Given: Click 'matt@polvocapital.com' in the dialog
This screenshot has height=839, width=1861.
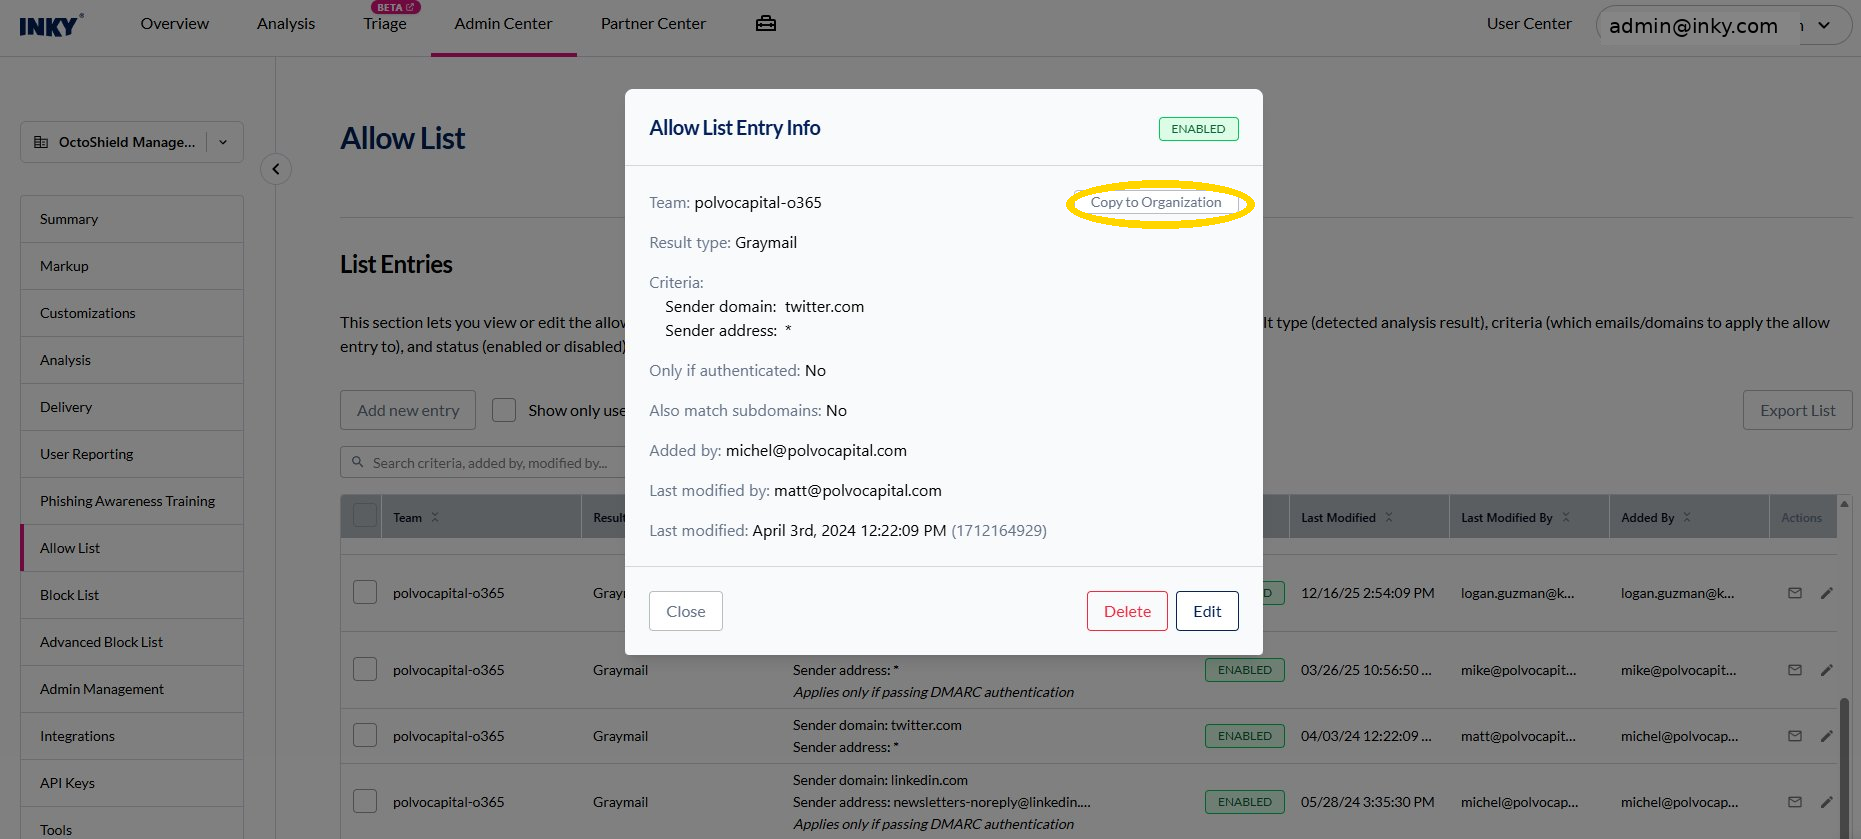Looking at the screenshot, I should [857, 491].
